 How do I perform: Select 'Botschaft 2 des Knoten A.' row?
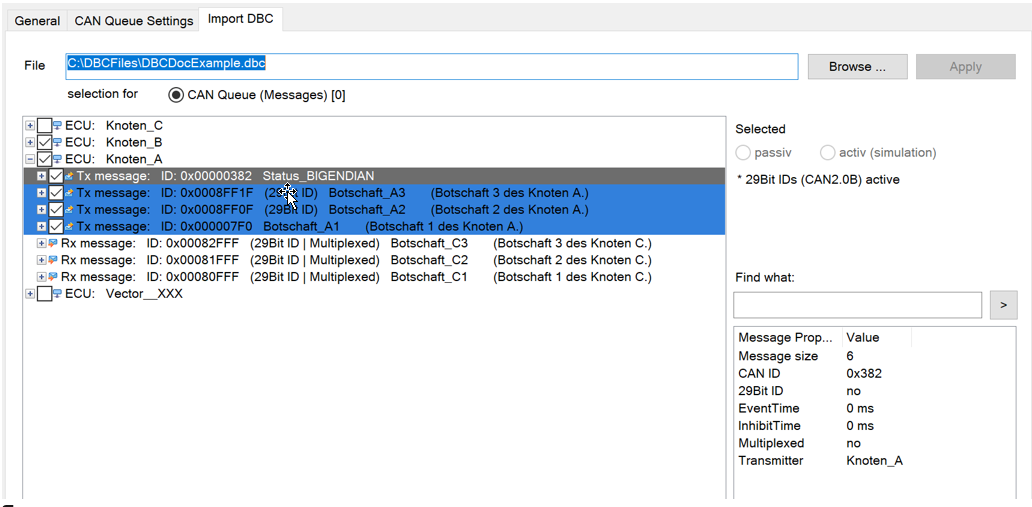tap(374, 209)
